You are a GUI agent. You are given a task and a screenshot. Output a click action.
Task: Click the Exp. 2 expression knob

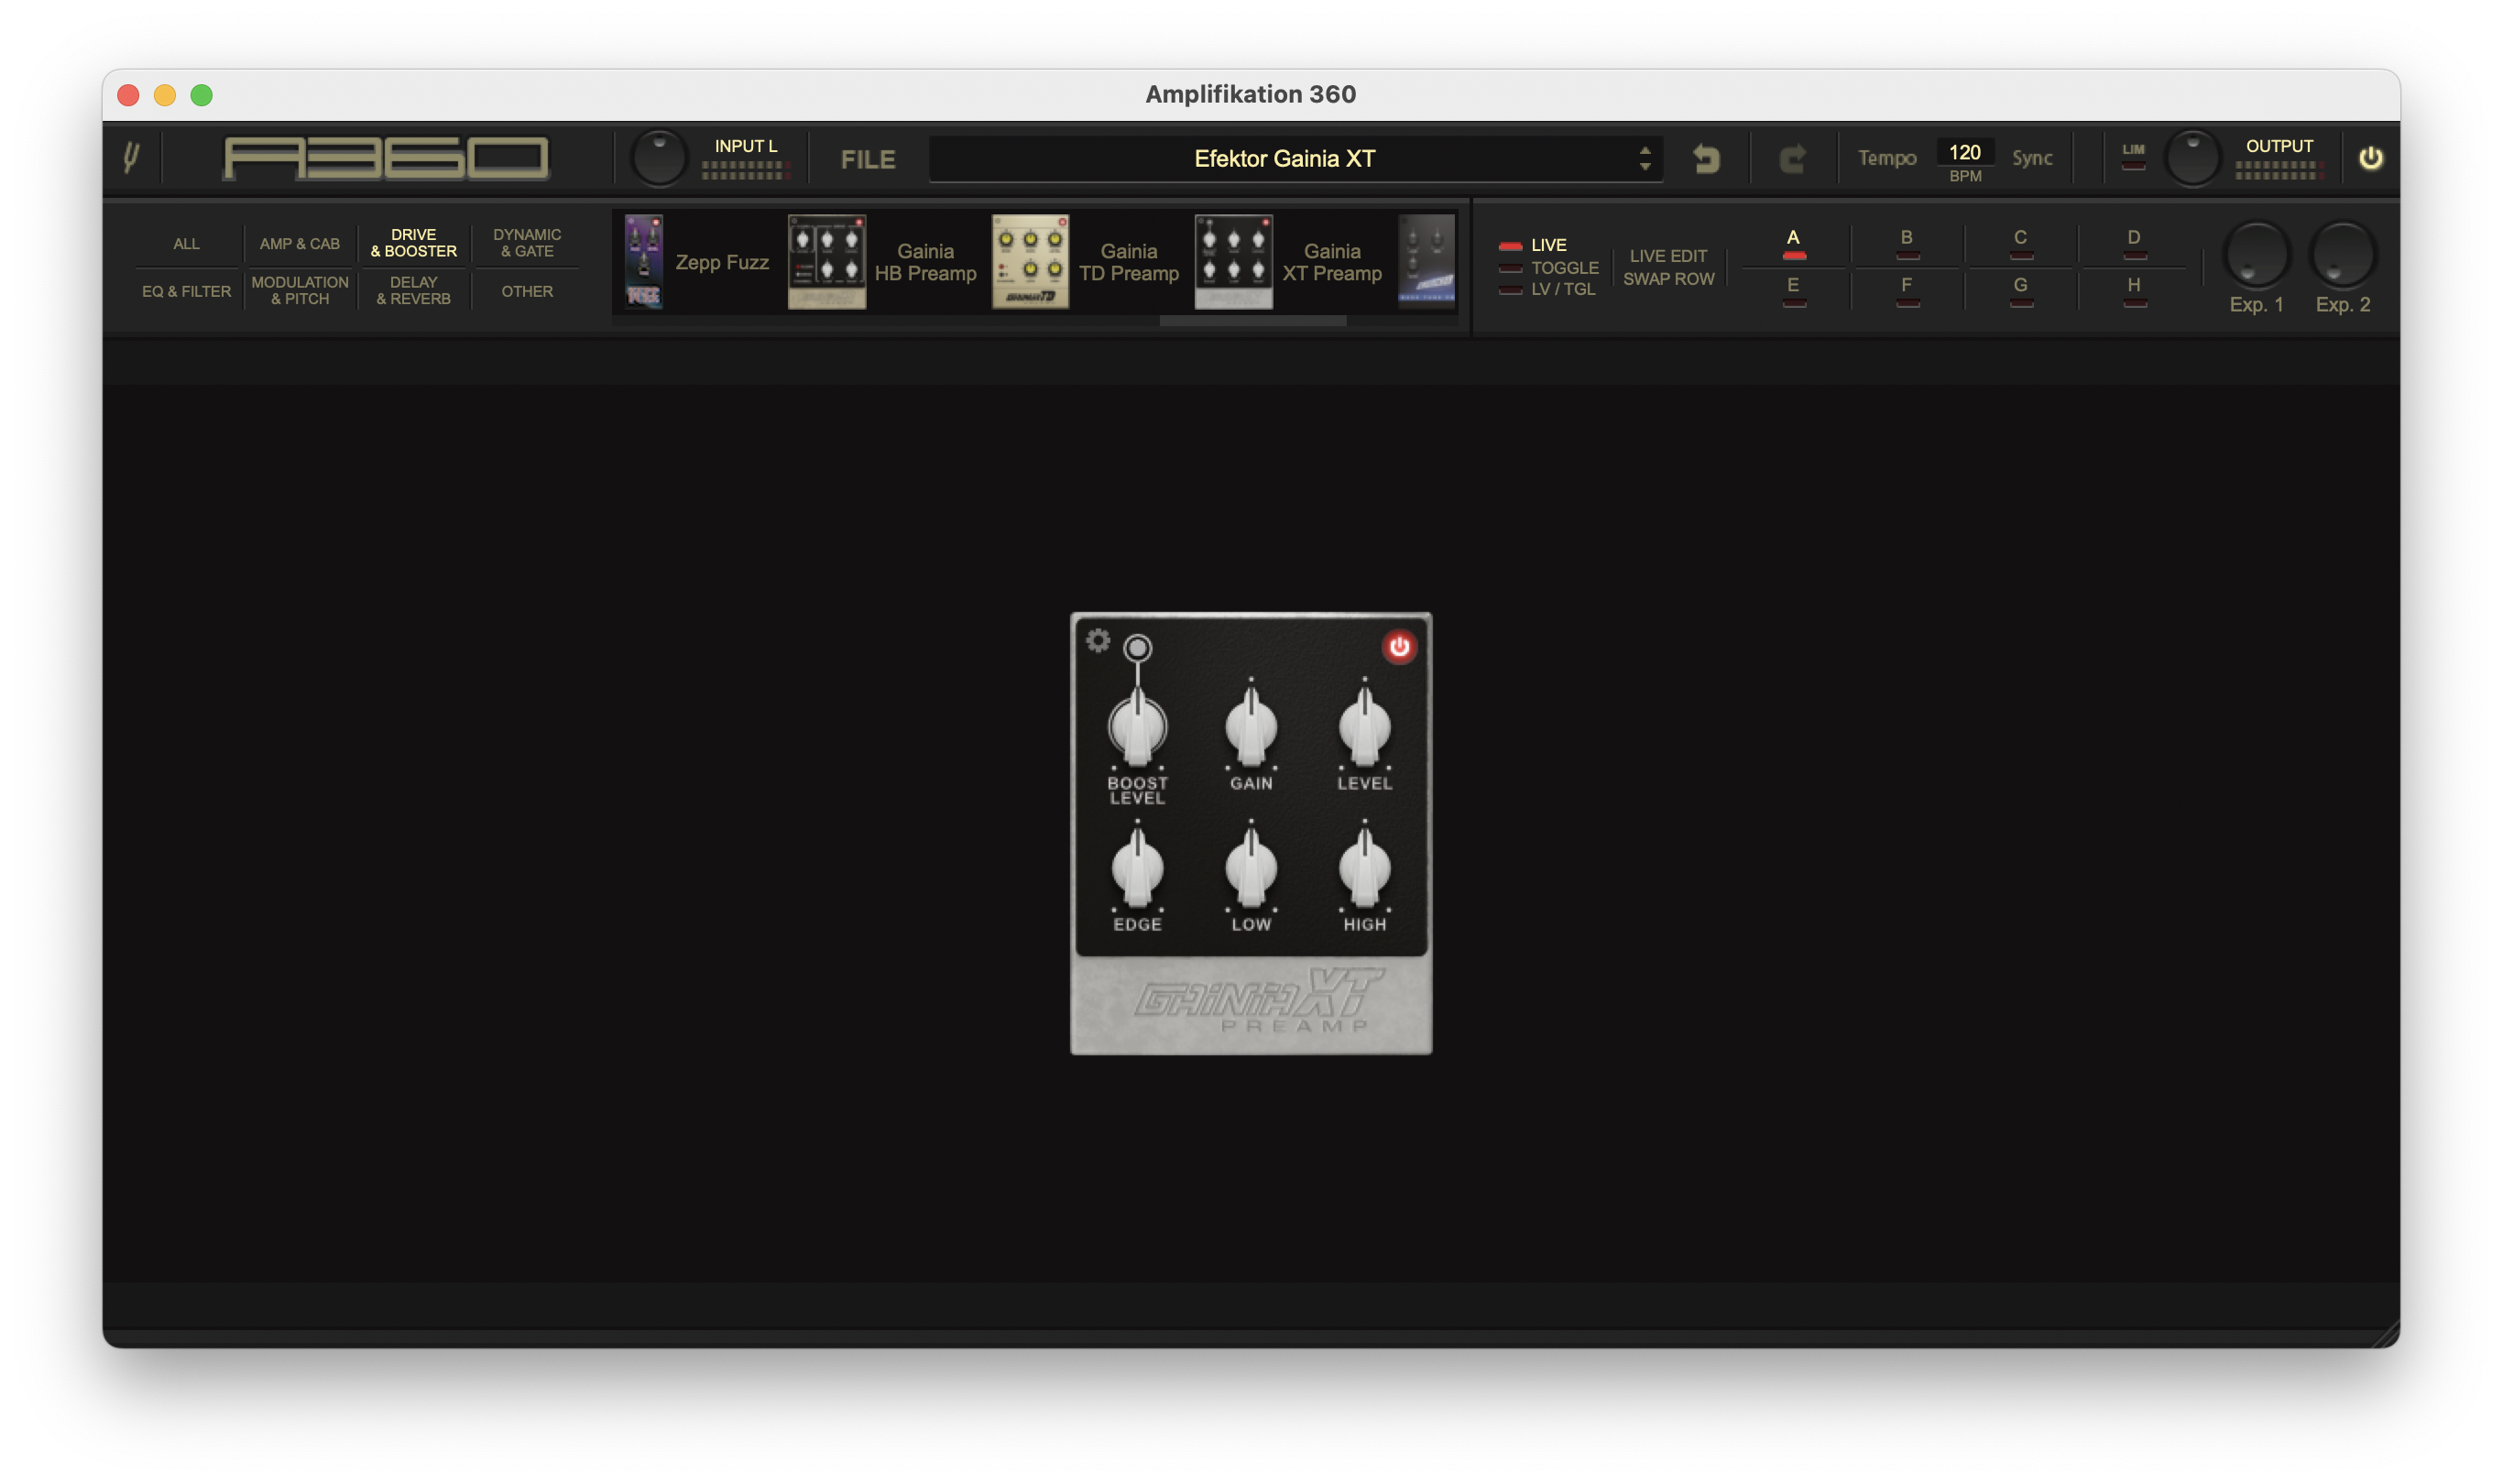pos(2342,254)
